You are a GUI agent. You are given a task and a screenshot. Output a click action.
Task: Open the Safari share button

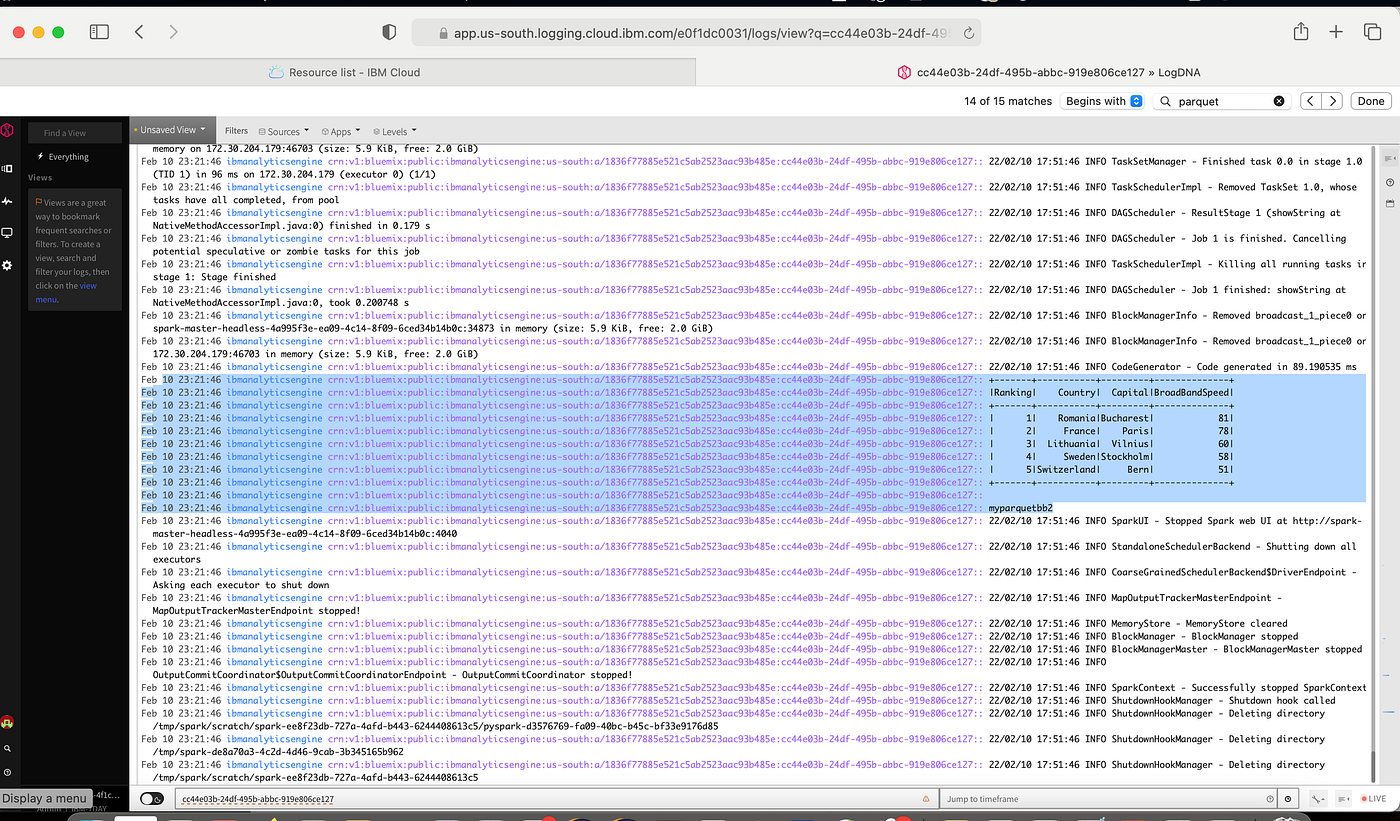tap(1301, 31)
